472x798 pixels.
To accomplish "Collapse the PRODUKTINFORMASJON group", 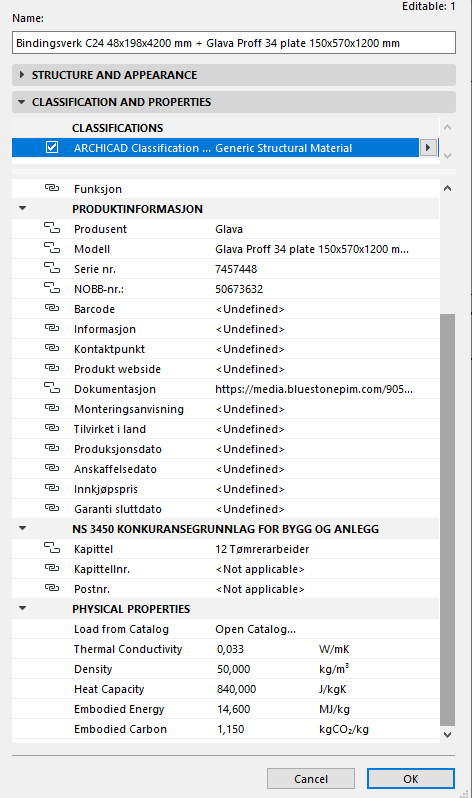I will point(22,208).
